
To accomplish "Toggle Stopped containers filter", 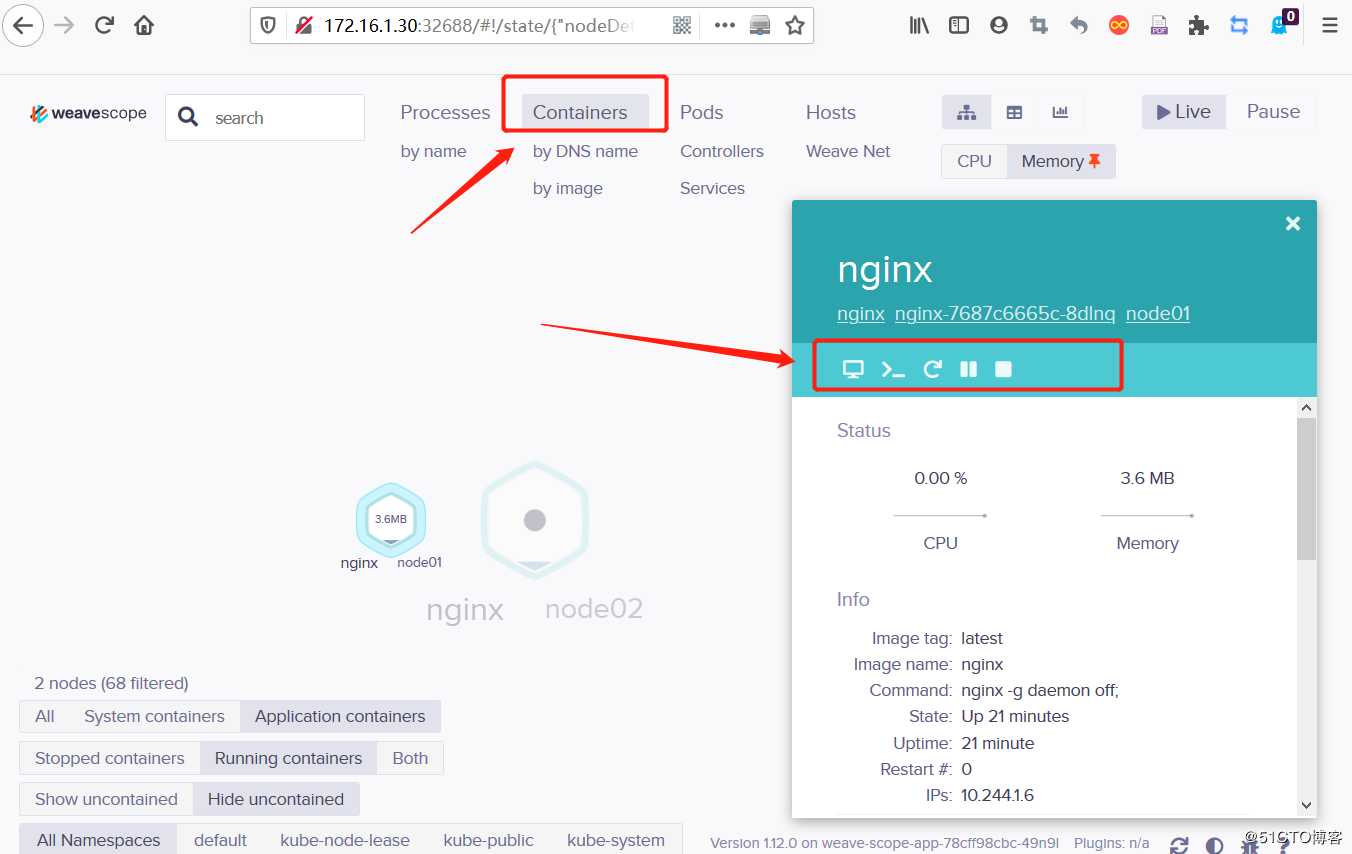I will click(x=110, y=758).
